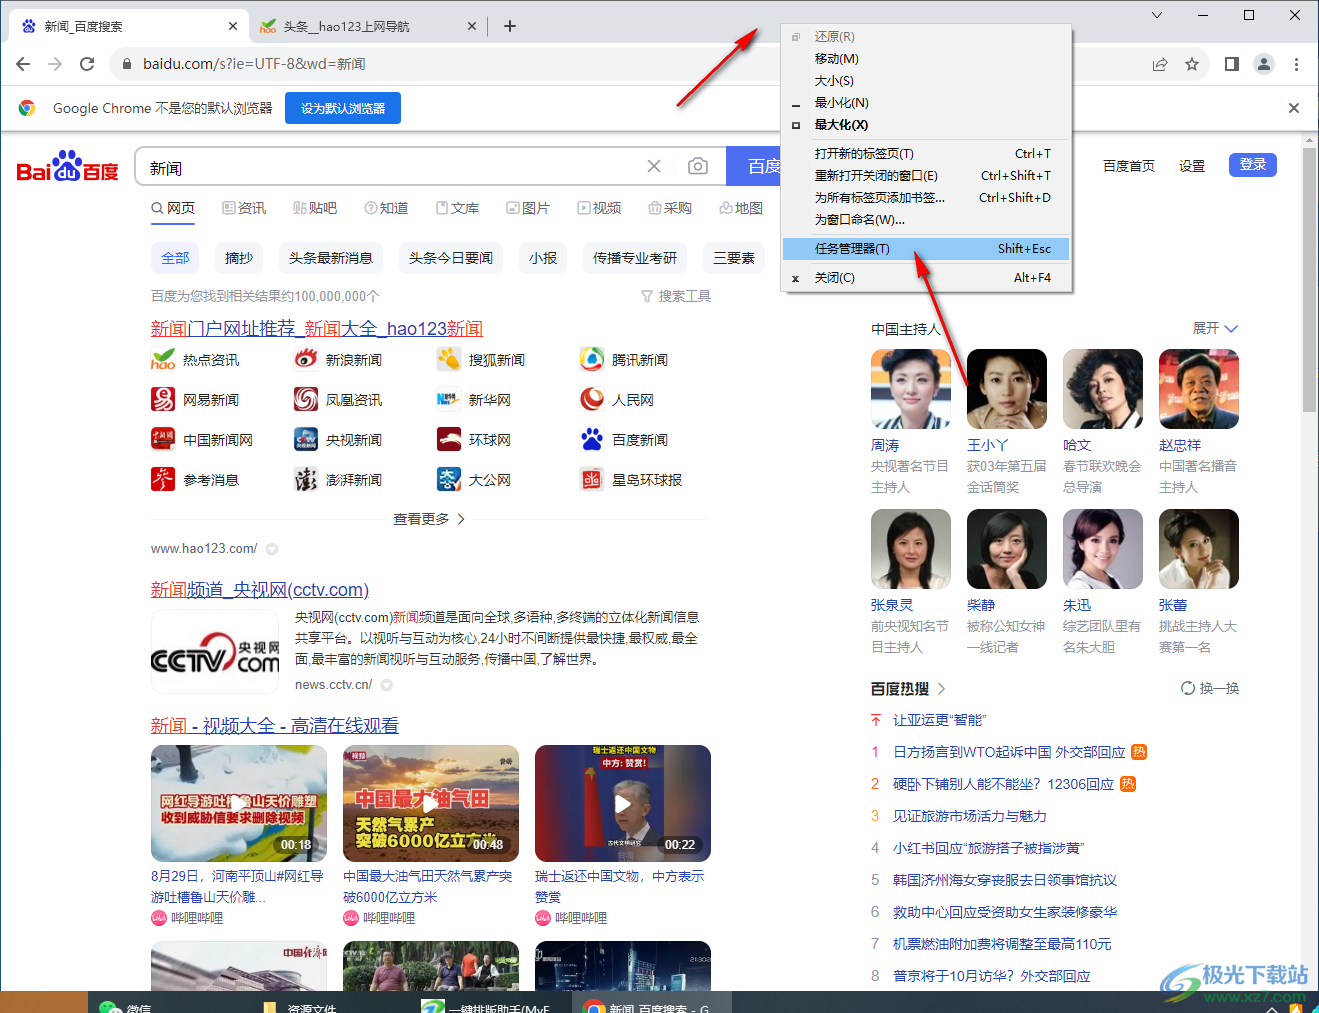
Task: Click the browser forward arrow
Action: [55, 64]
